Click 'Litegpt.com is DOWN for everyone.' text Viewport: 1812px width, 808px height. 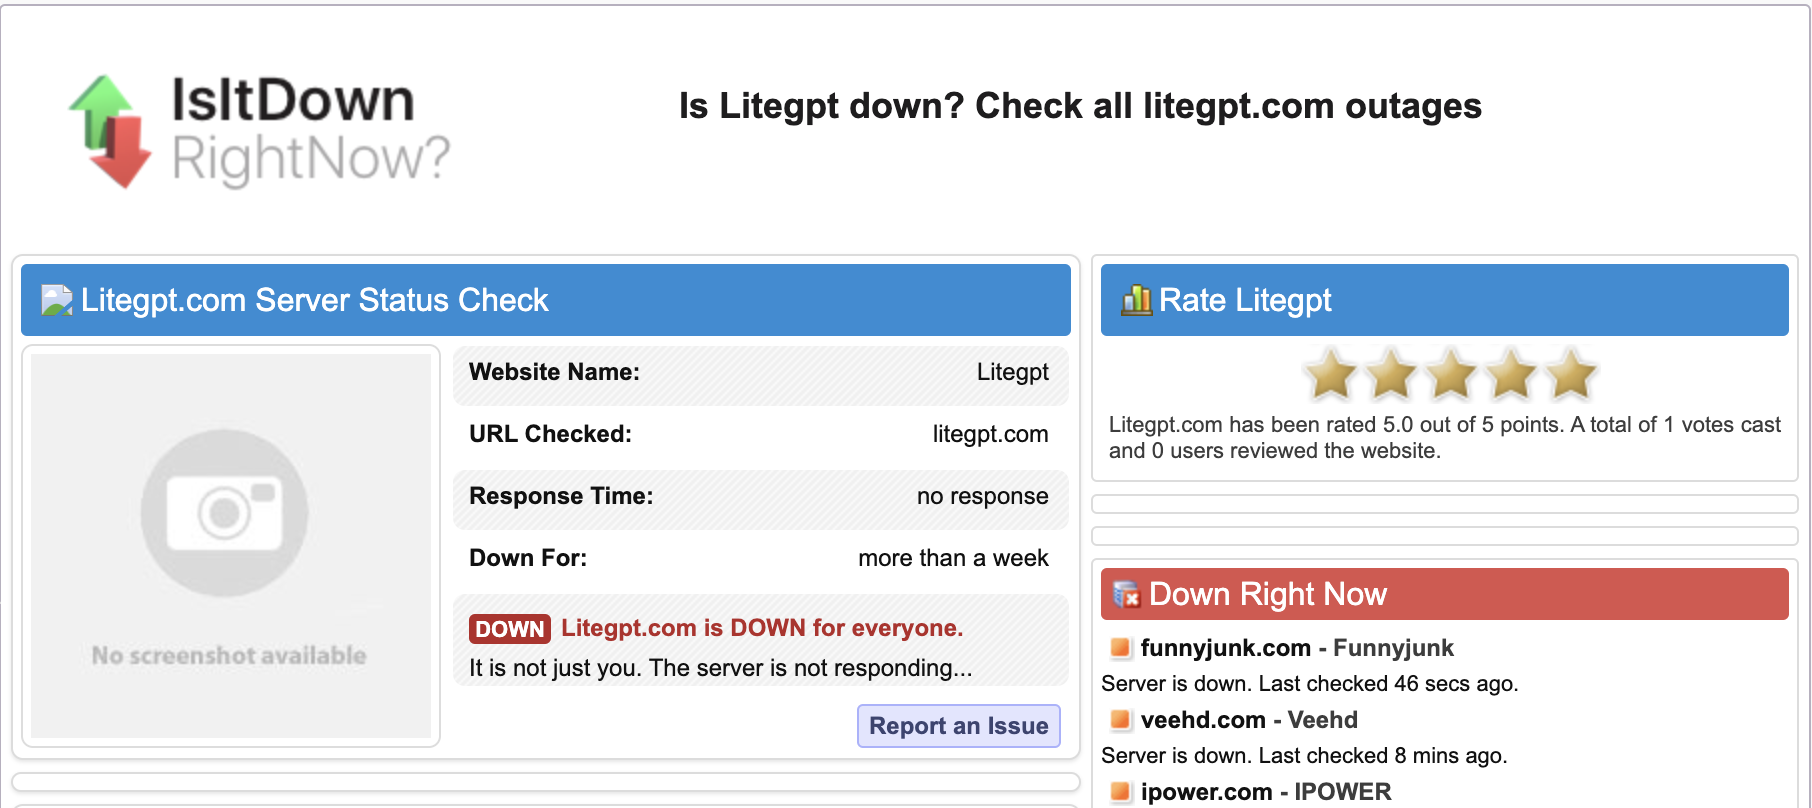(x=762, y=628)
